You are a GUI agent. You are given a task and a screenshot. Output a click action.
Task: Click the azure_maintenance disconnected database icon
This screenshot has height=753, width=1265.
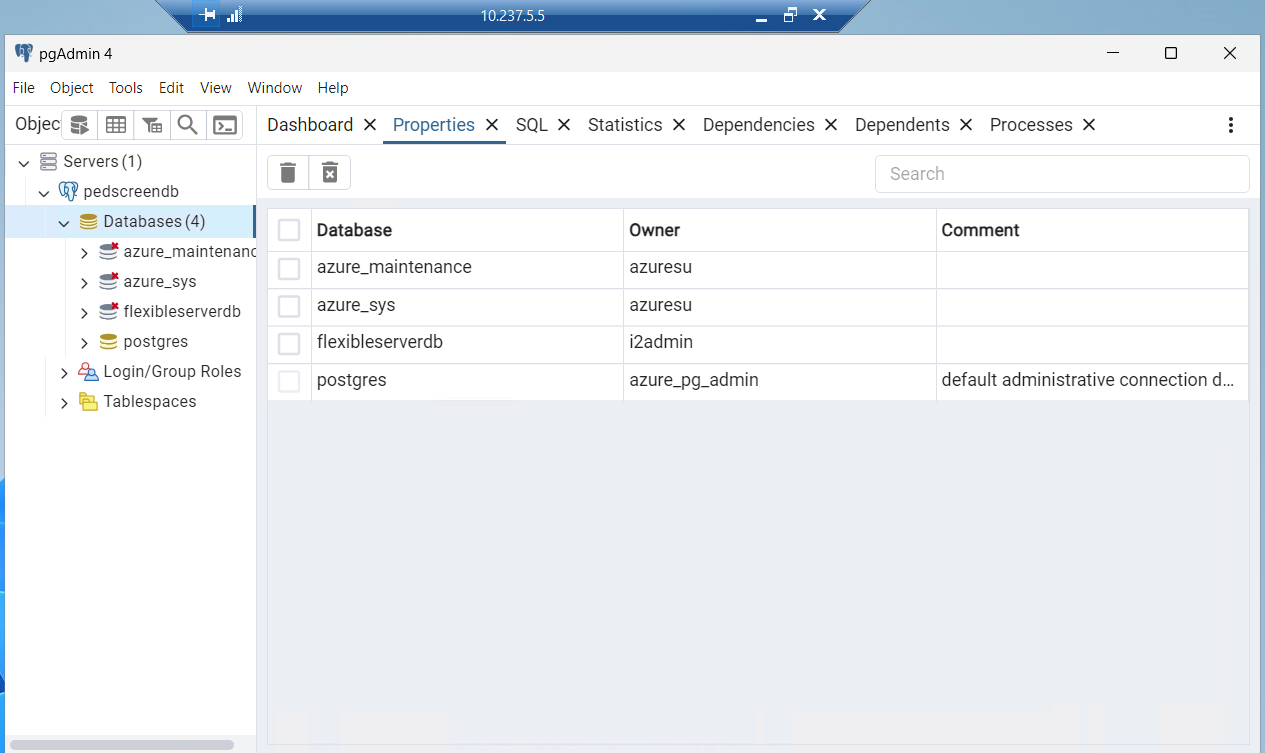tap(109, 251)
